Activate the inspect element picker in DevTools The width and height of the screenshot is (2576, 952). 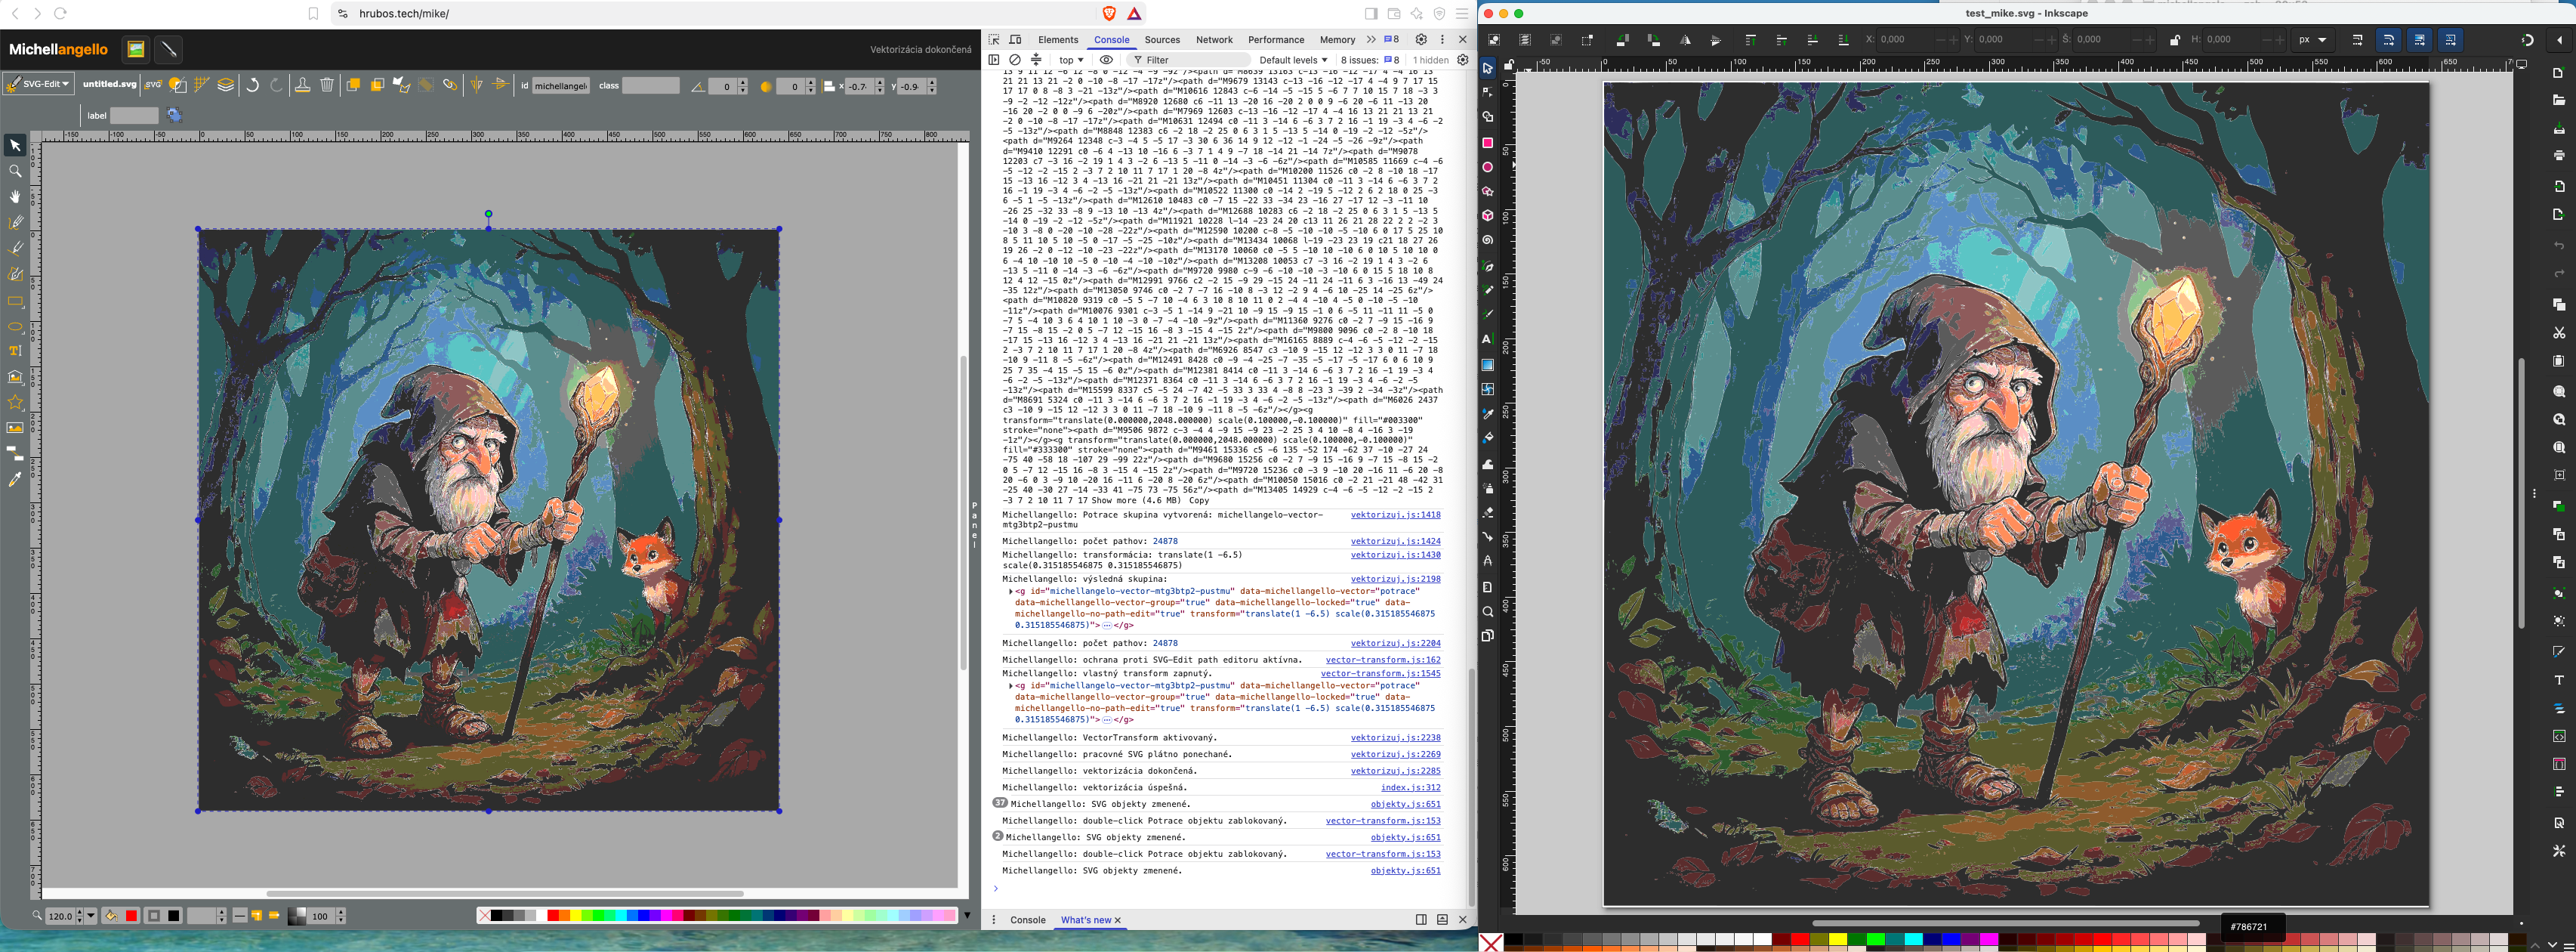pyautogui.click(x=994, y=39)
